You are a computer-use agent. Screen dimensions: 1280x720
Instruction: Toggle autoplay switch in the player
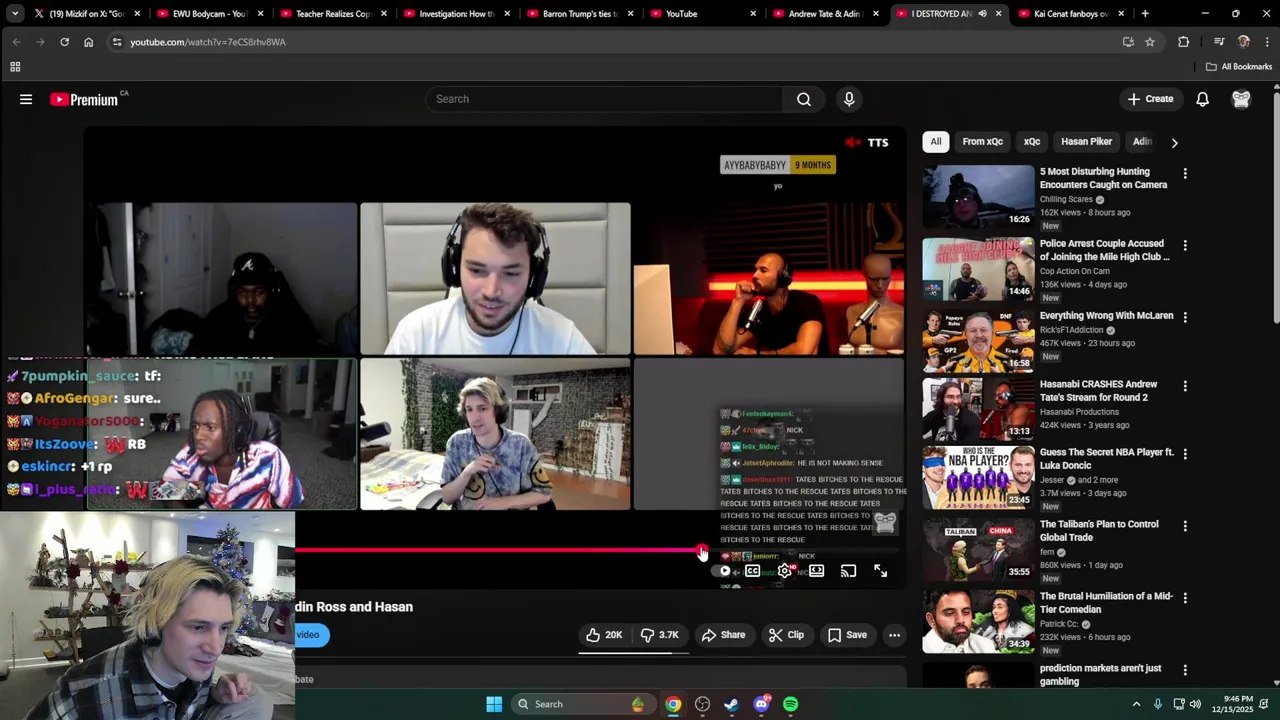[722, 571]
